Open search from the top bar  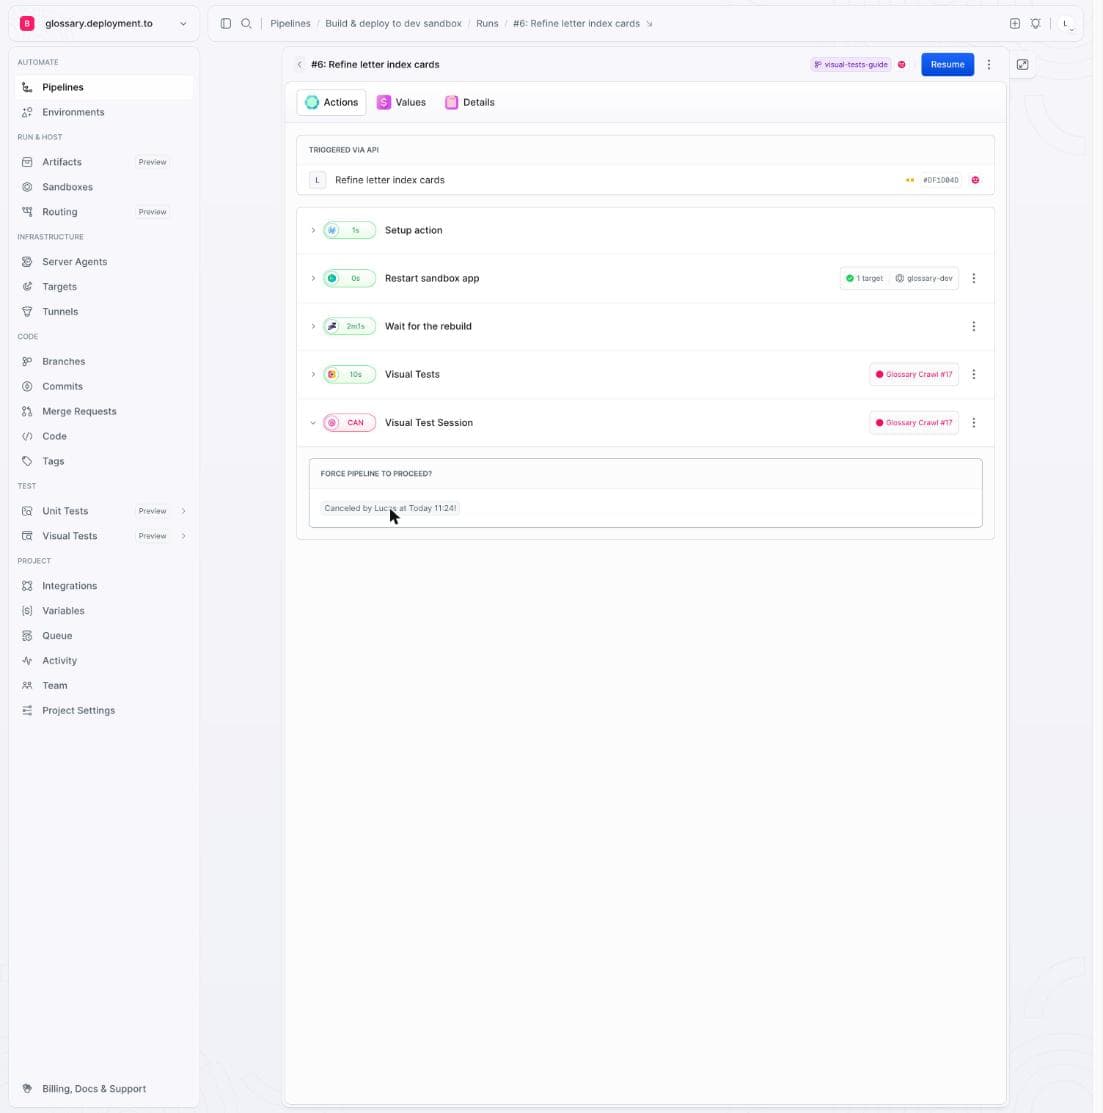[246, 23]
